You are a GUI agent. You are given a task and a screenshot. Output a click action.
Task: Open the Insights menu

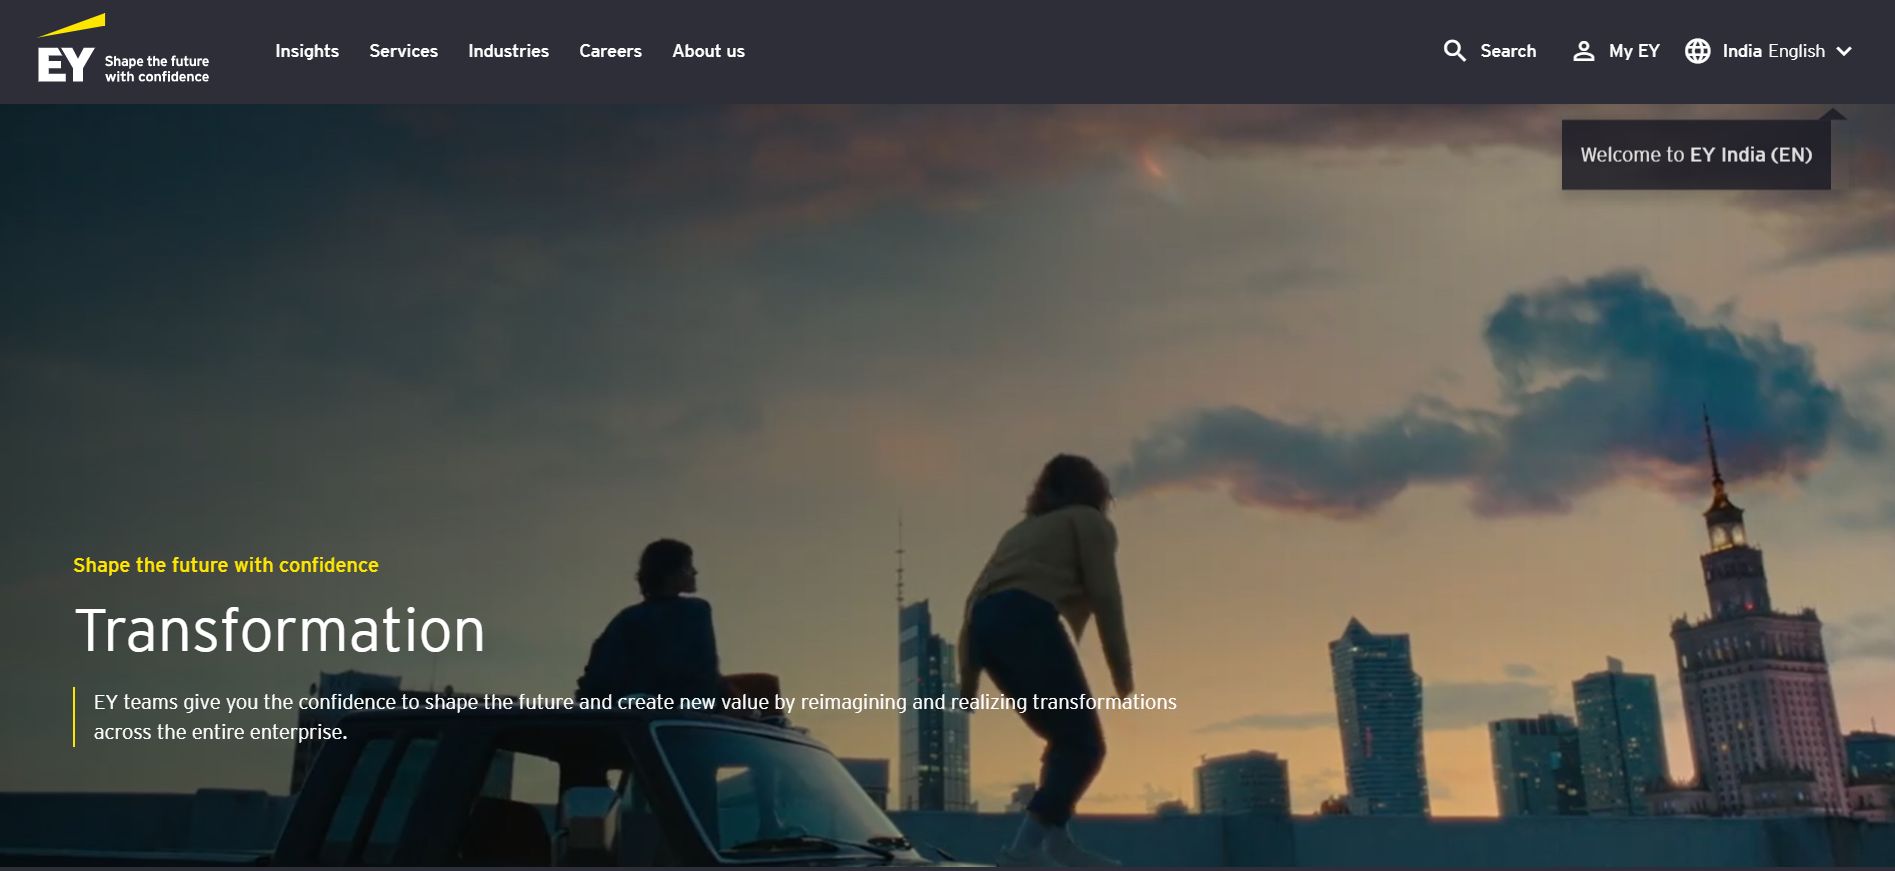click(x=307, y=51)
